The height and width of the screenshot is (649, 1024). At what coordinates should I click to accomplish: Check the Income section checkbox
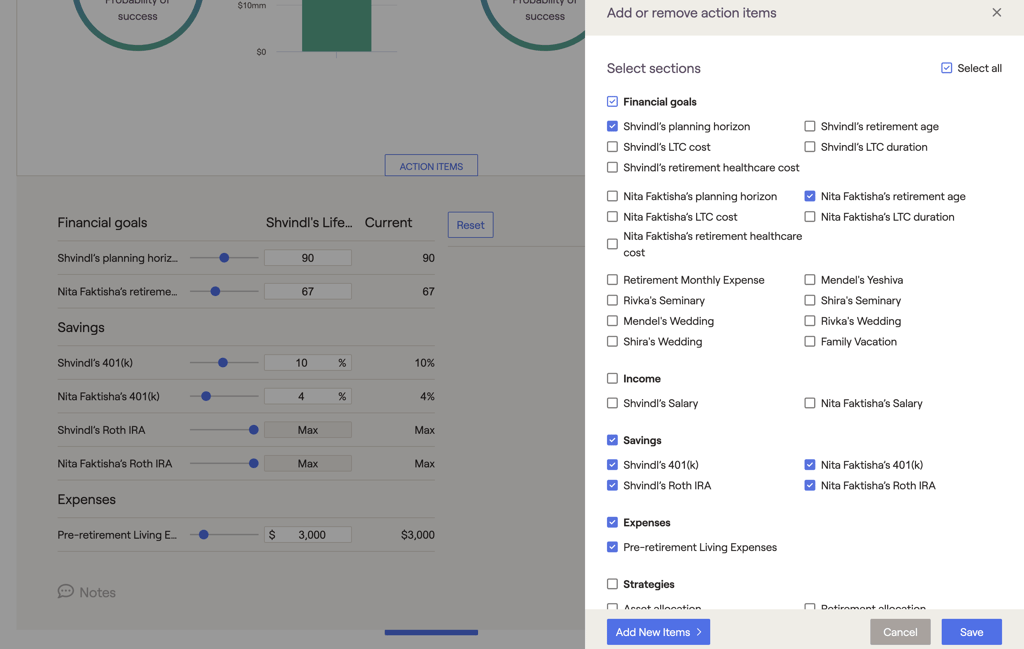coord(612,379)
